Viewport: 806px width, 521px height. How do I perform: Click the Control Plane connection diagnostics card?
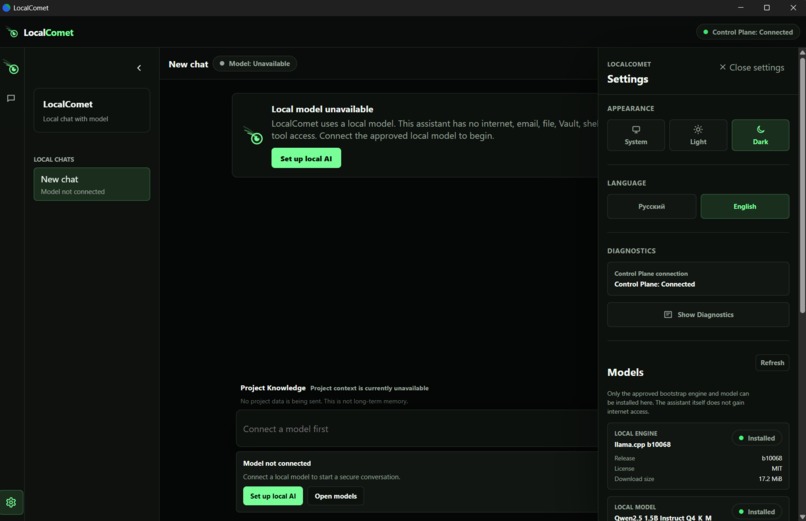pyautogui.click(x=698, y=279)
